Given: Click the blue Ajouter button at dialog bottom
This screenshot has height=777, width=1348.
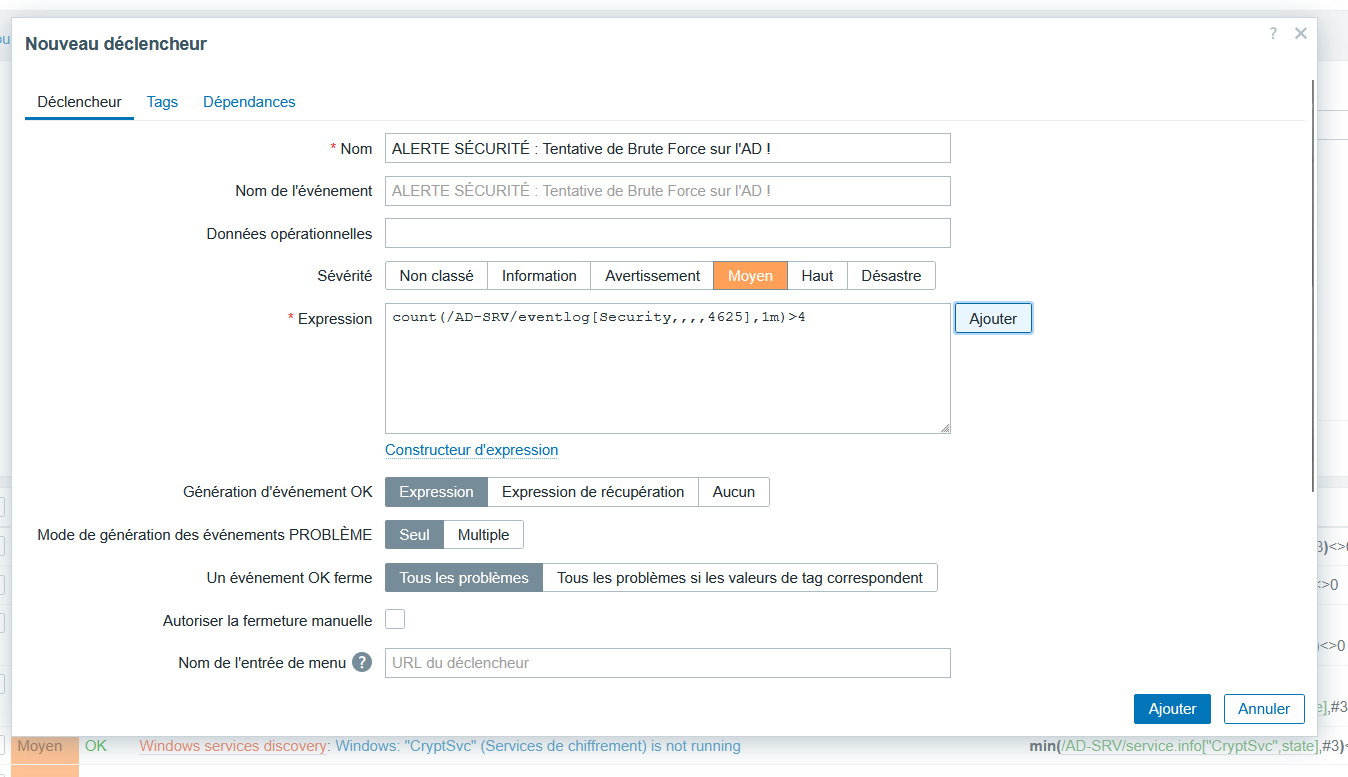Looking at the screenshot, I should point(1172,709).
